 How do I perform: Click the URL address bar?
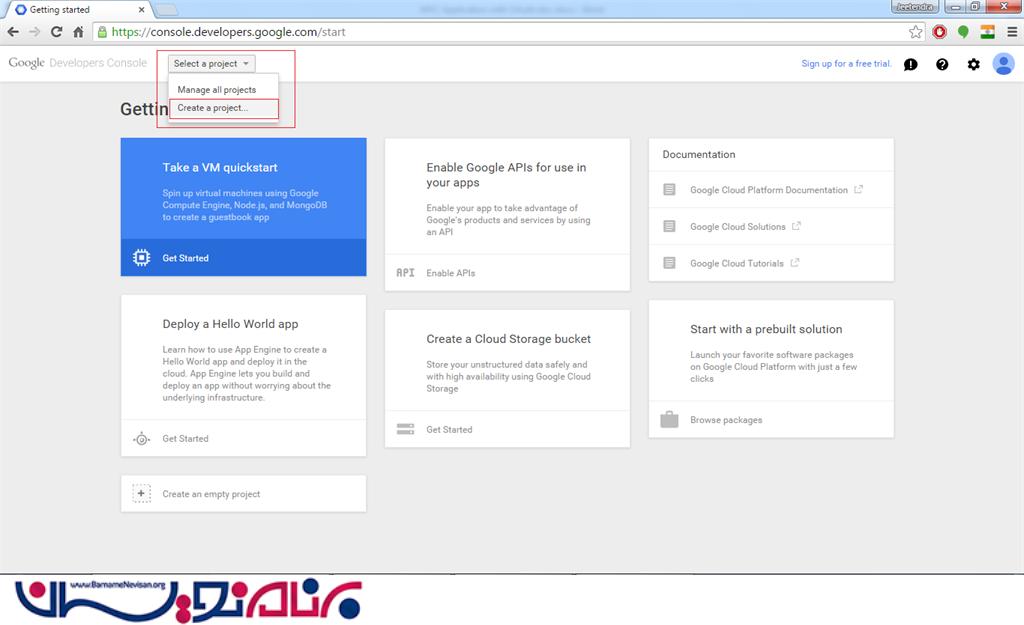coord(500,32)
